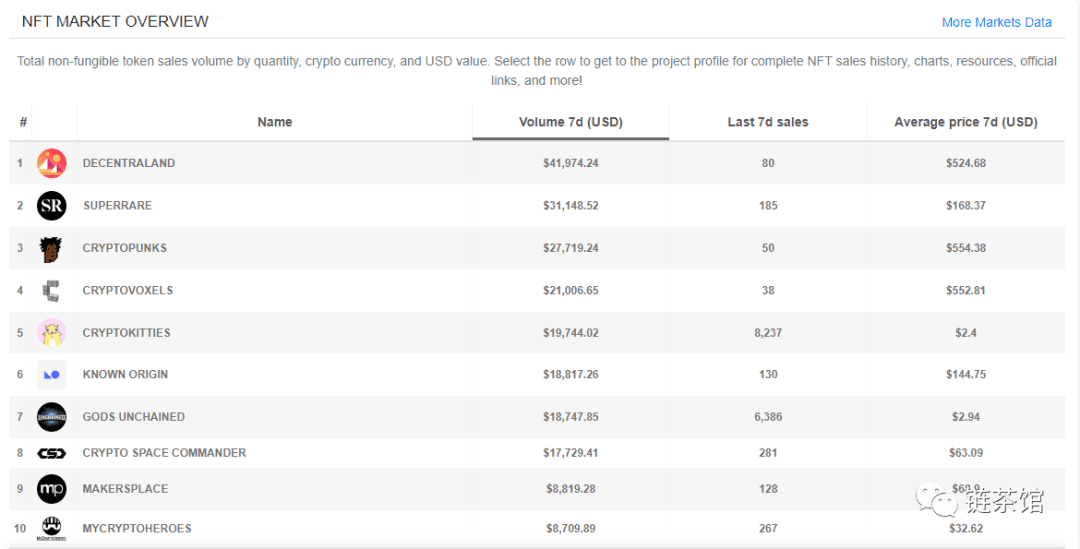Viewport: 1080px width, 549px height.
Task: Sort by Volume 7d (USD) column
Action: 570,122
